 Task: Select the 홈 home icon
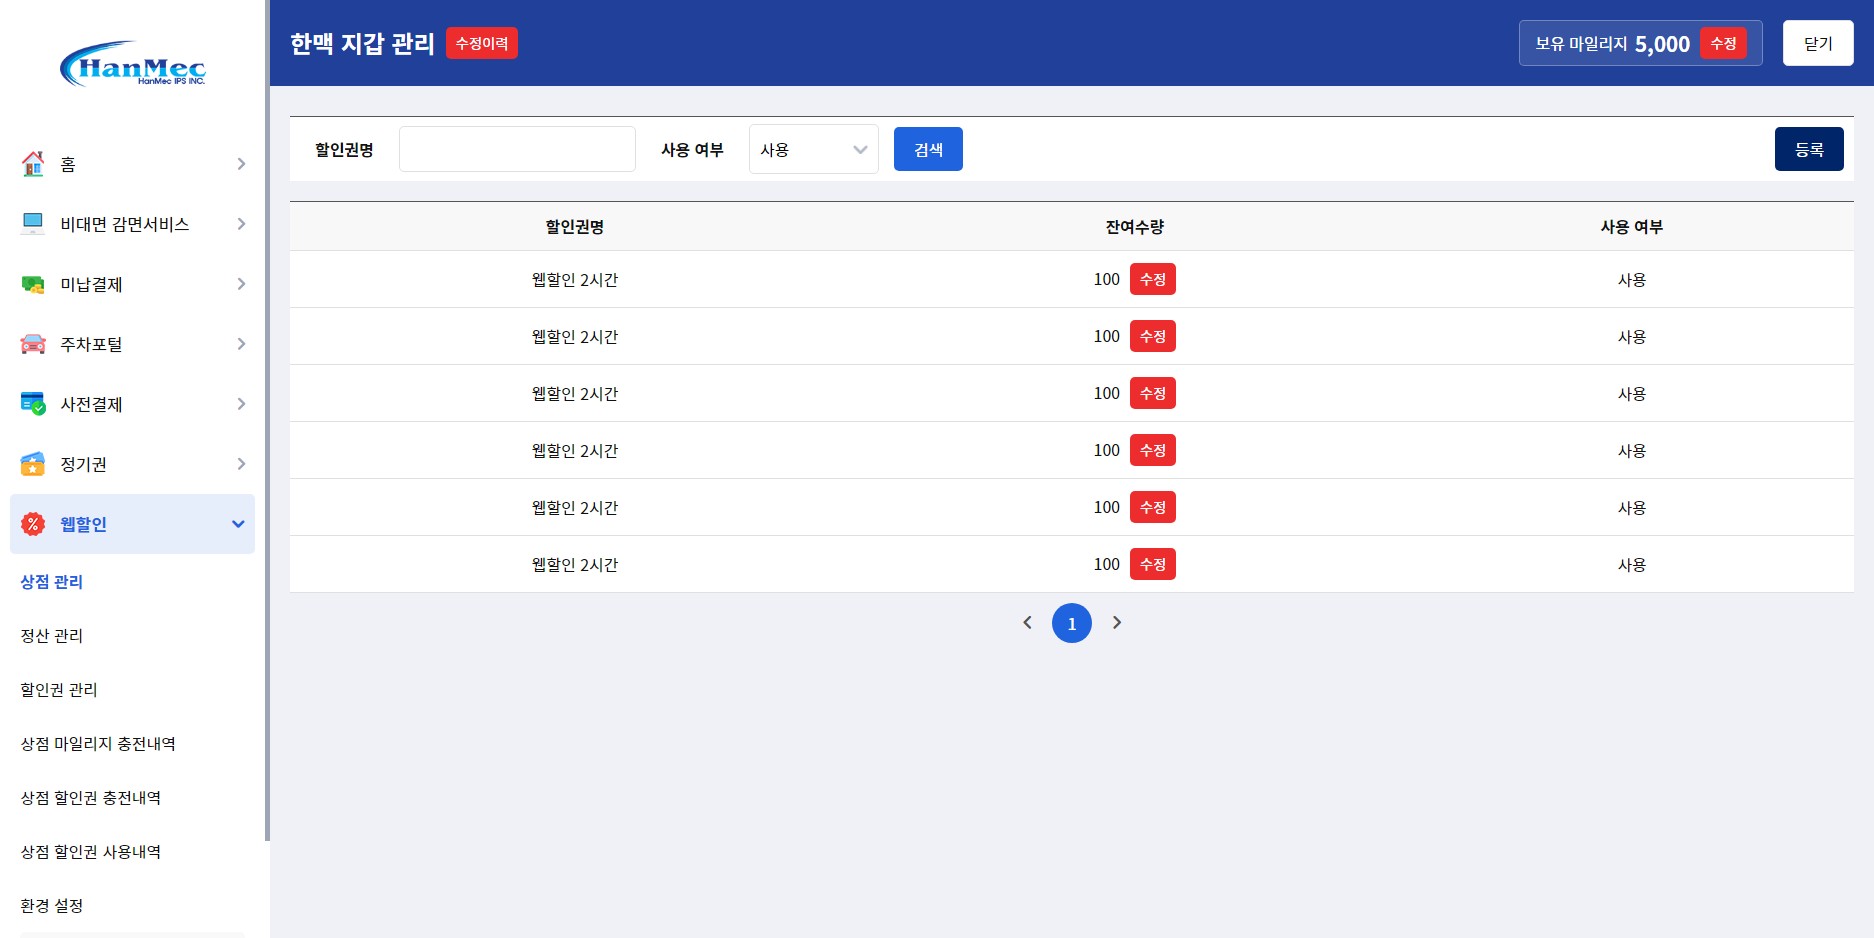click(x=31, y=163)
